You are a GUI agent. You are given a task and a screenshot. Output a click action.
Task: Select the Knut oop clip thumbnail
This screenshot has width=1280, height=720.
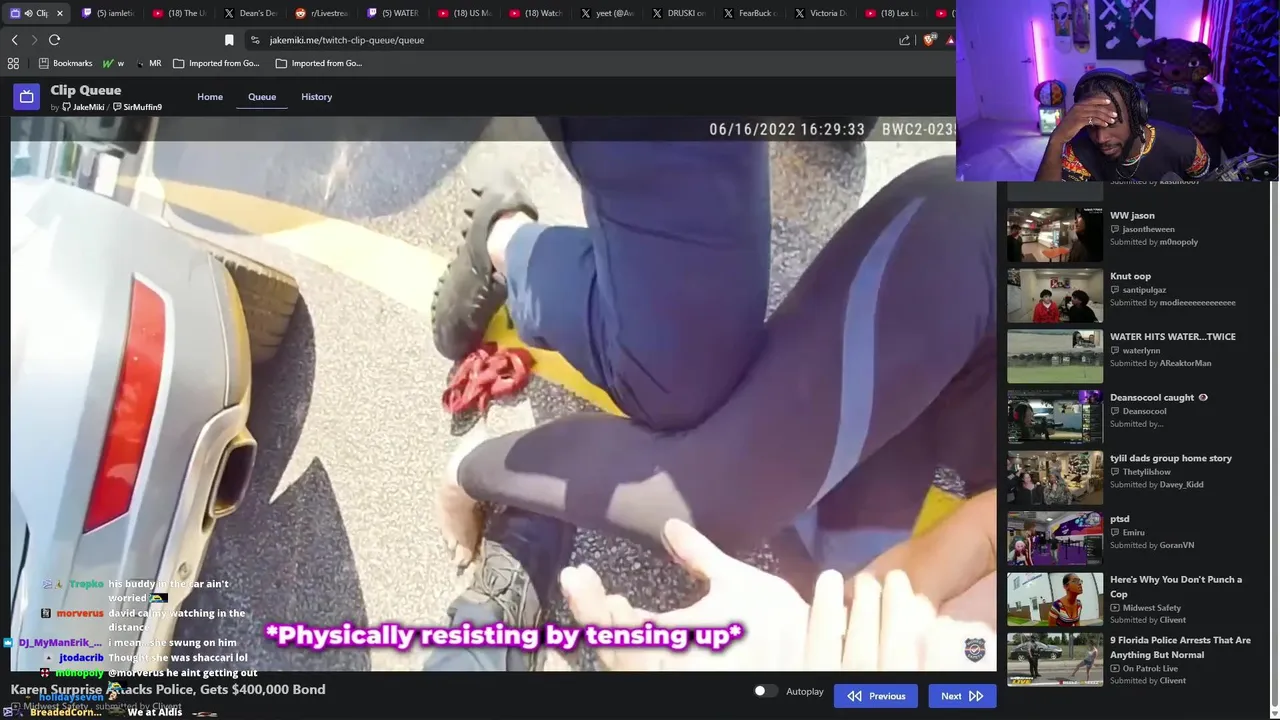(x=1055, y=295)
